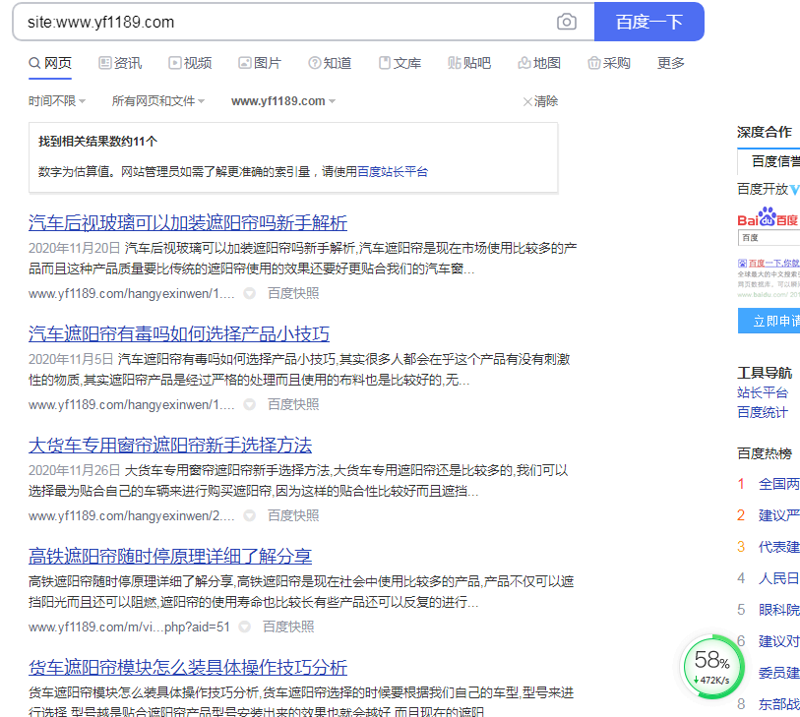Open 百度快照 for the 大货车专用窗帘 result
The image size is (800, 717).
[293, 516]
